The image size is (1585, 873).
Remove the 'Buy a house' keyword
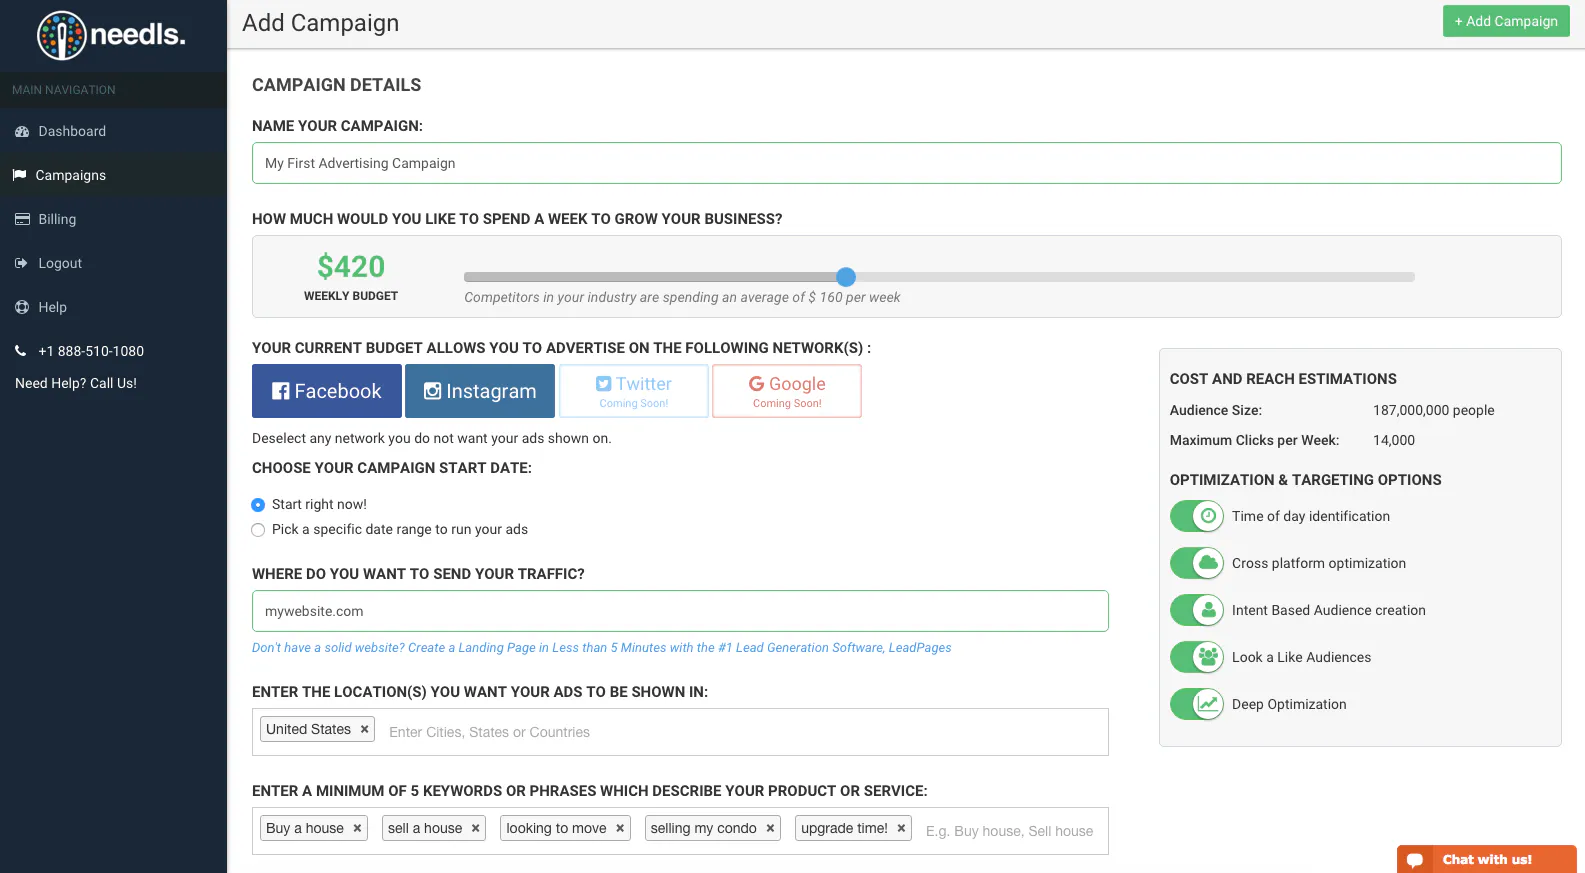click(357, 828)
